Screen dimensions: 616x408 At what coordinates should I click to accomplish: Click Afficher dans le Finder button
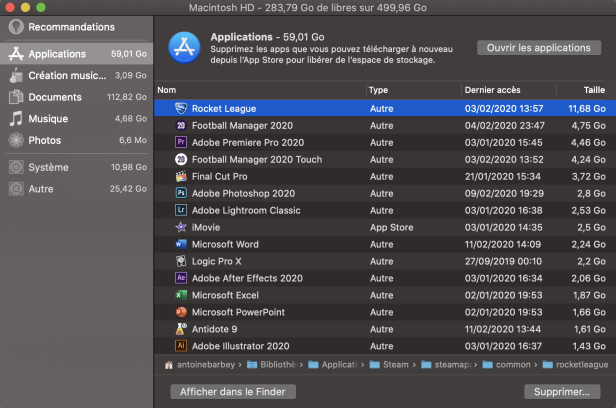233,392
